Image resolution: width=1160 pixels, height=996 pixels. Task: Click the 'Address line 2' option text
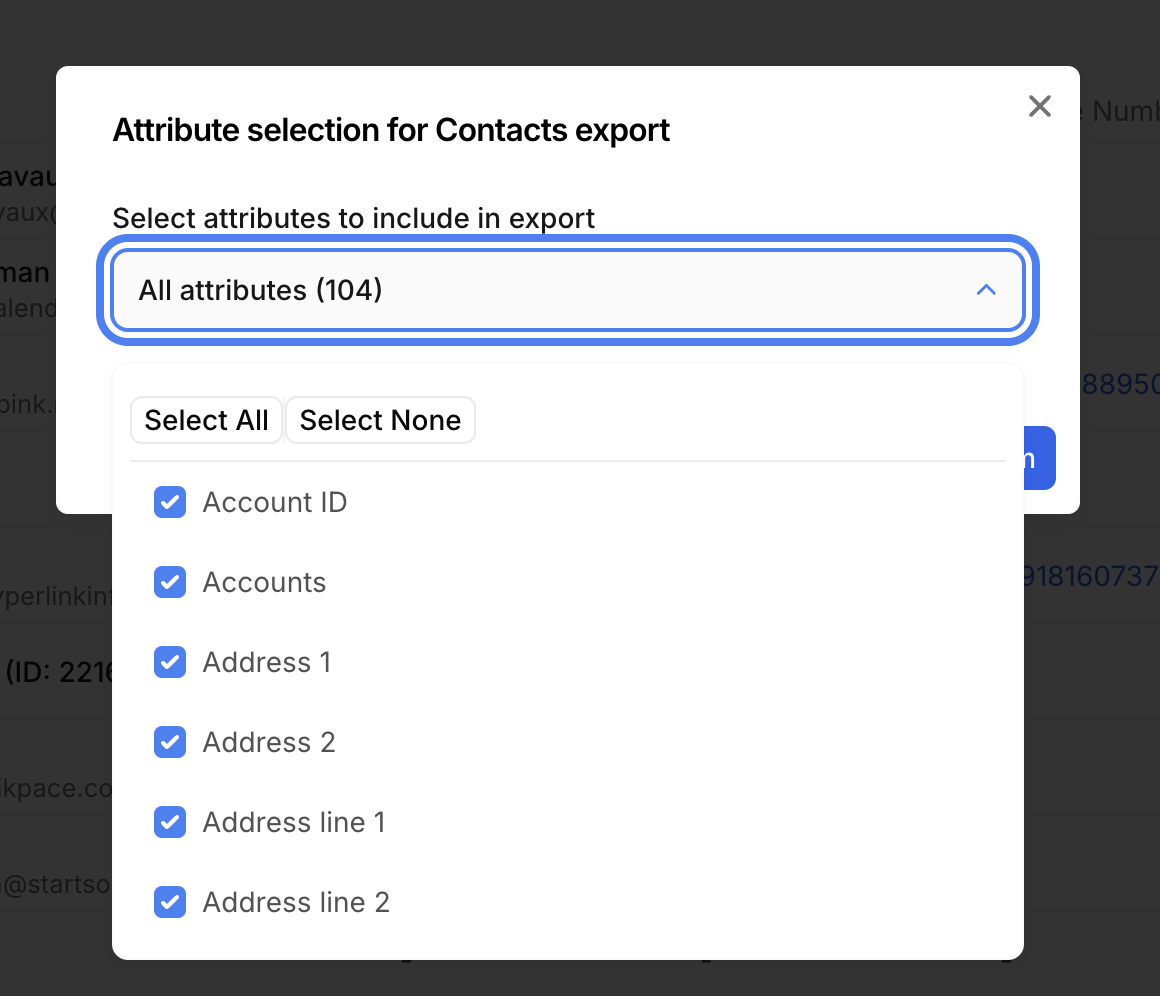tap(296, 902)
